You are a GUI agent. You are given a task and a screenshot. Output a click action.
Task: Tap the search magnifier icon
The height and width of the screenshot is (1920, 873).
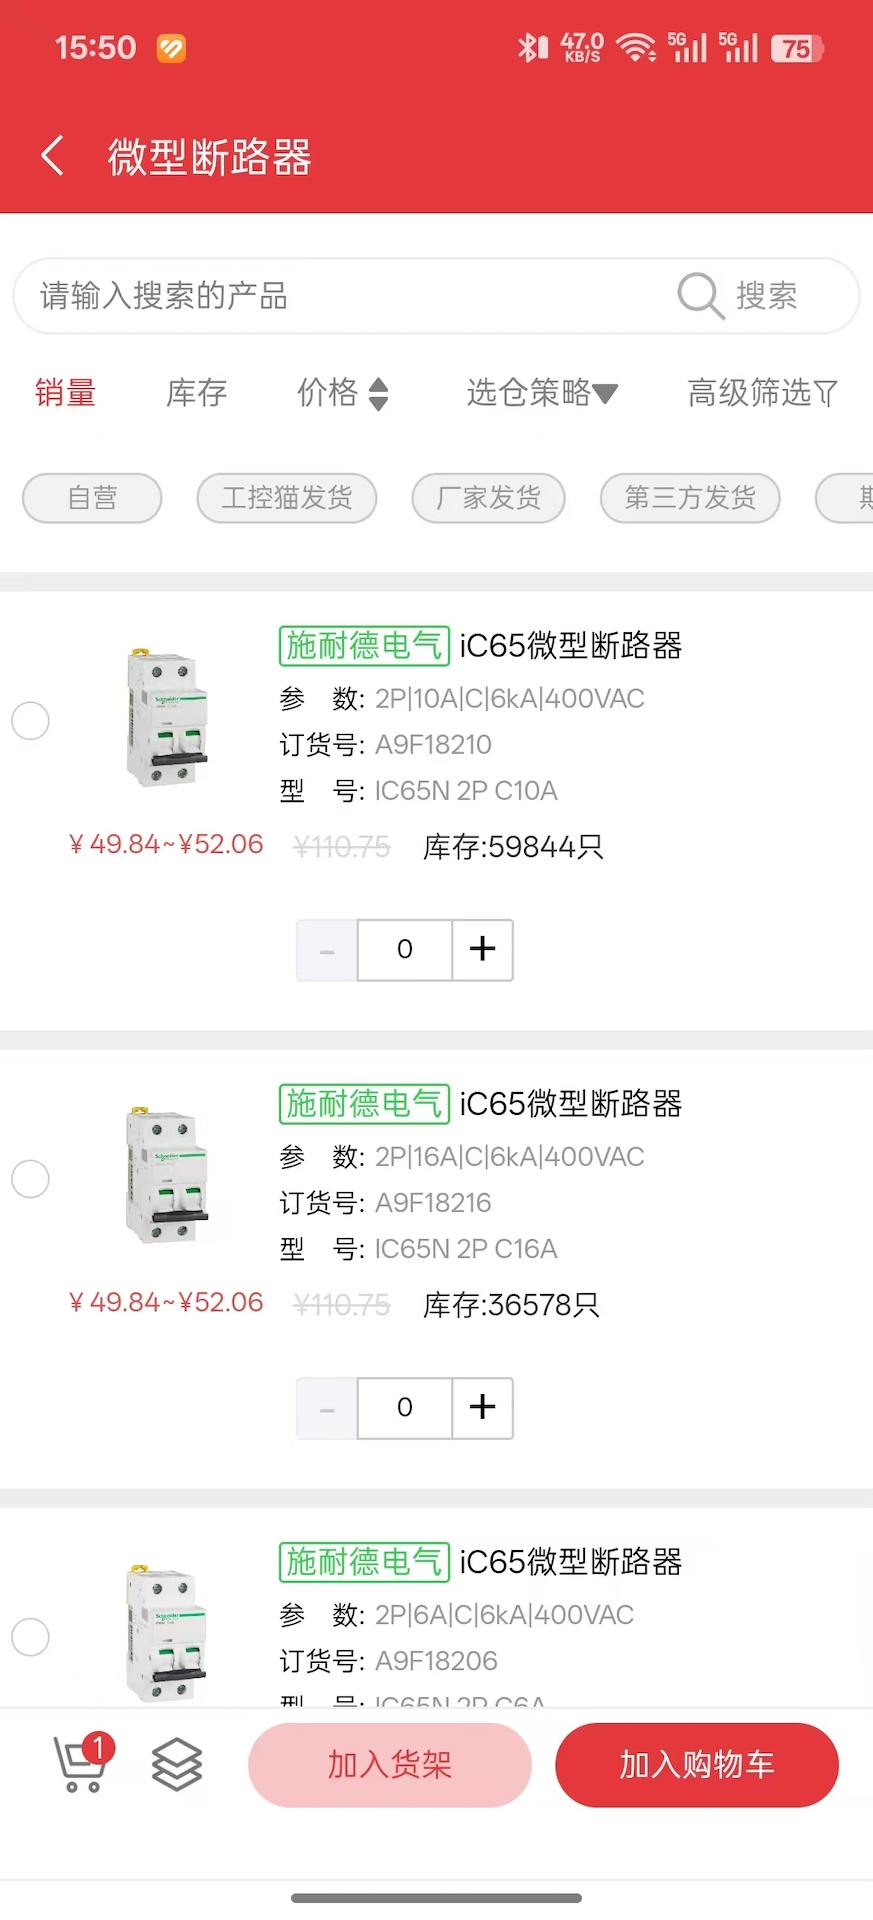(699, 296)
